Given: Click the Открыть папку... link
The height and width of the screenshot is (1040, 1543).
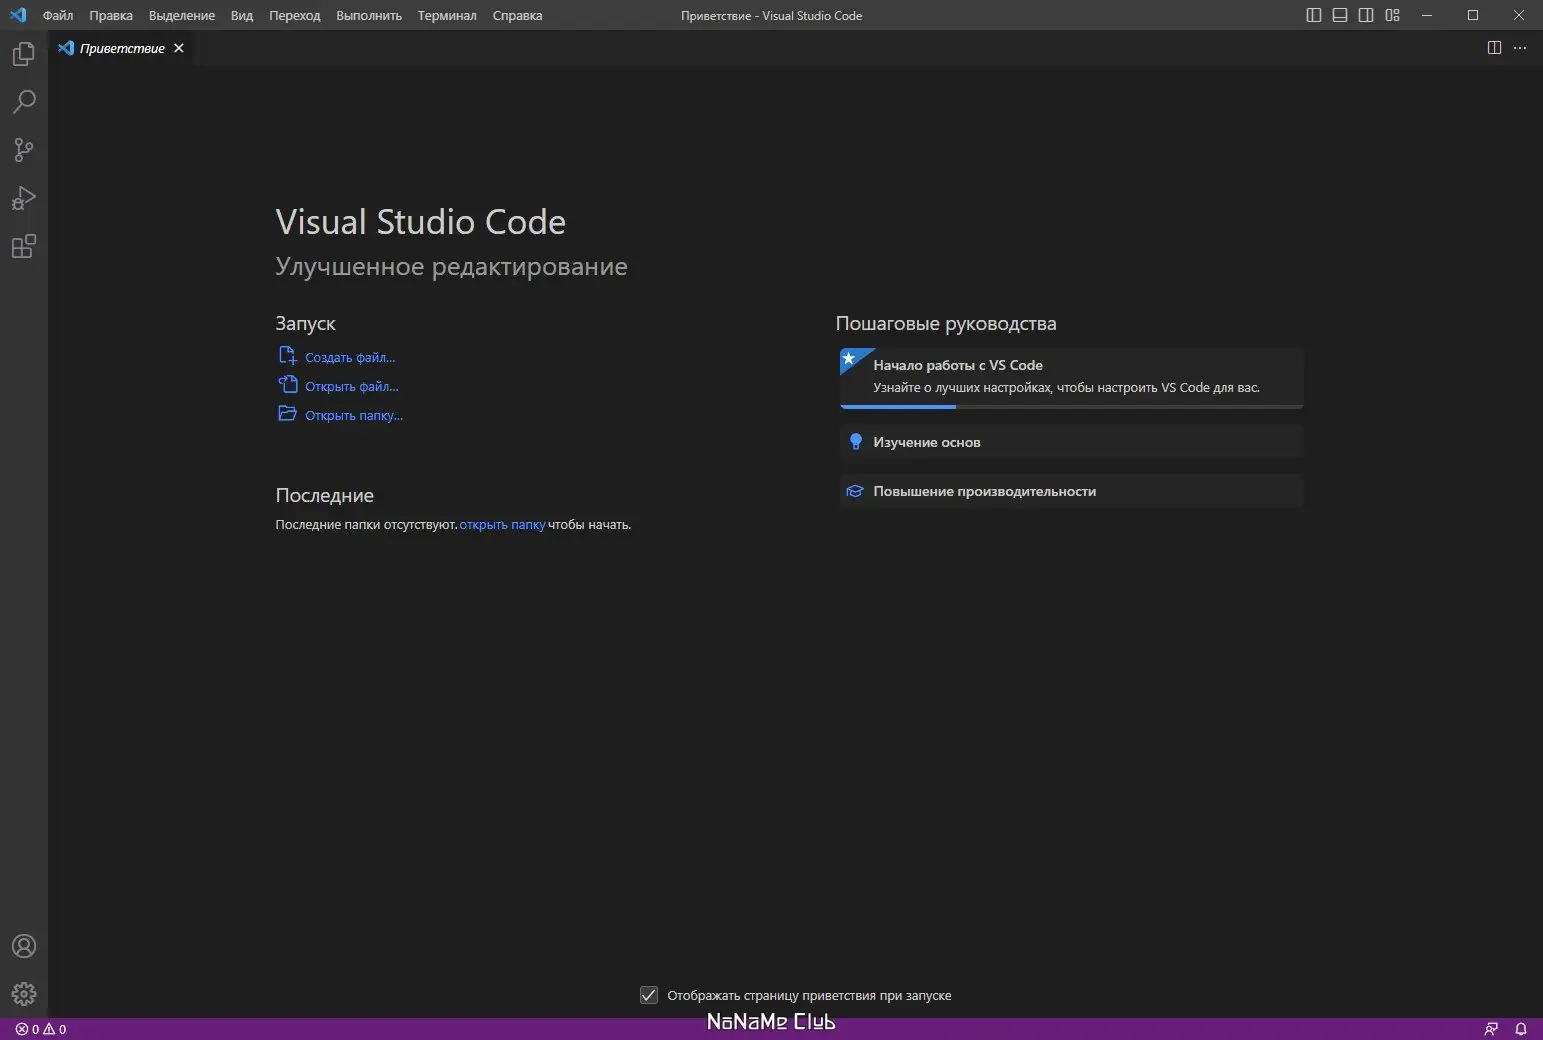Looking at the screenshot, I should coord(353,415).
